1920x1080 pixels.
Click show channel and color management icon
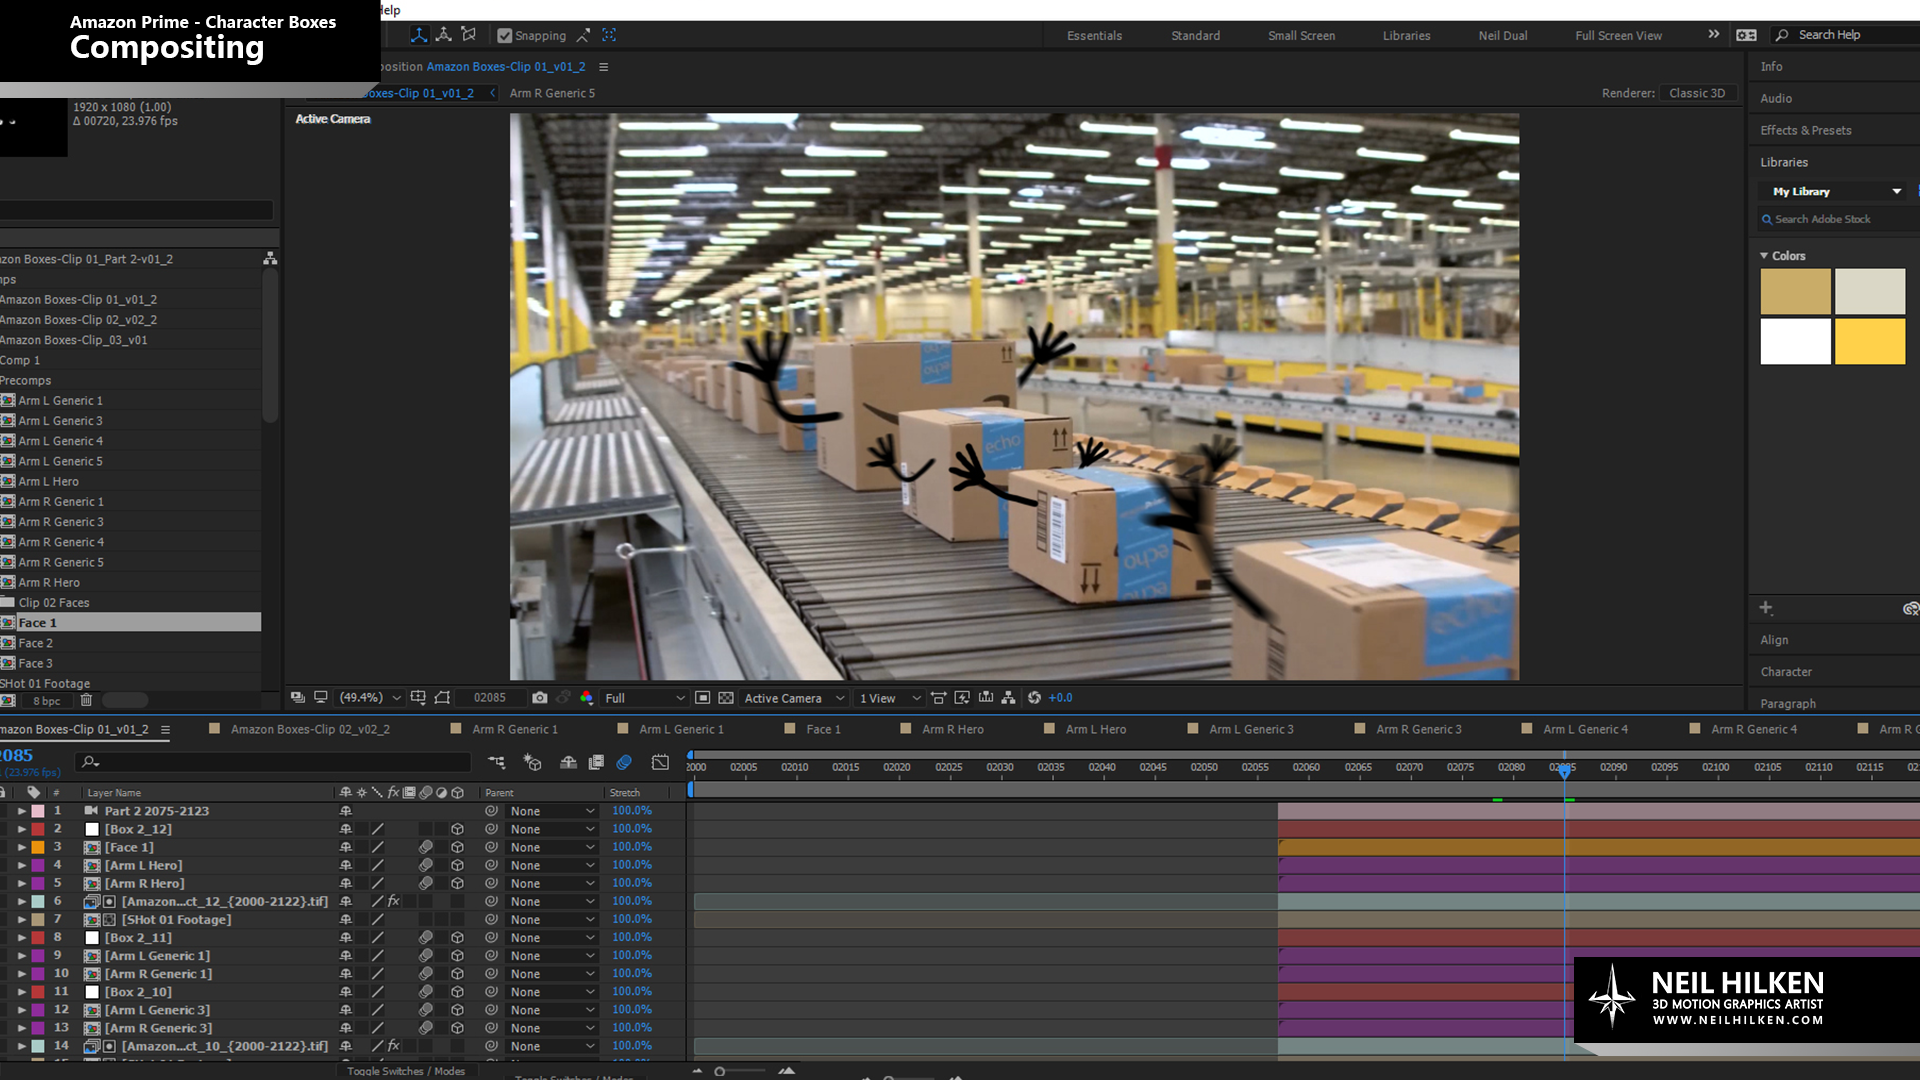pos(586,697)
